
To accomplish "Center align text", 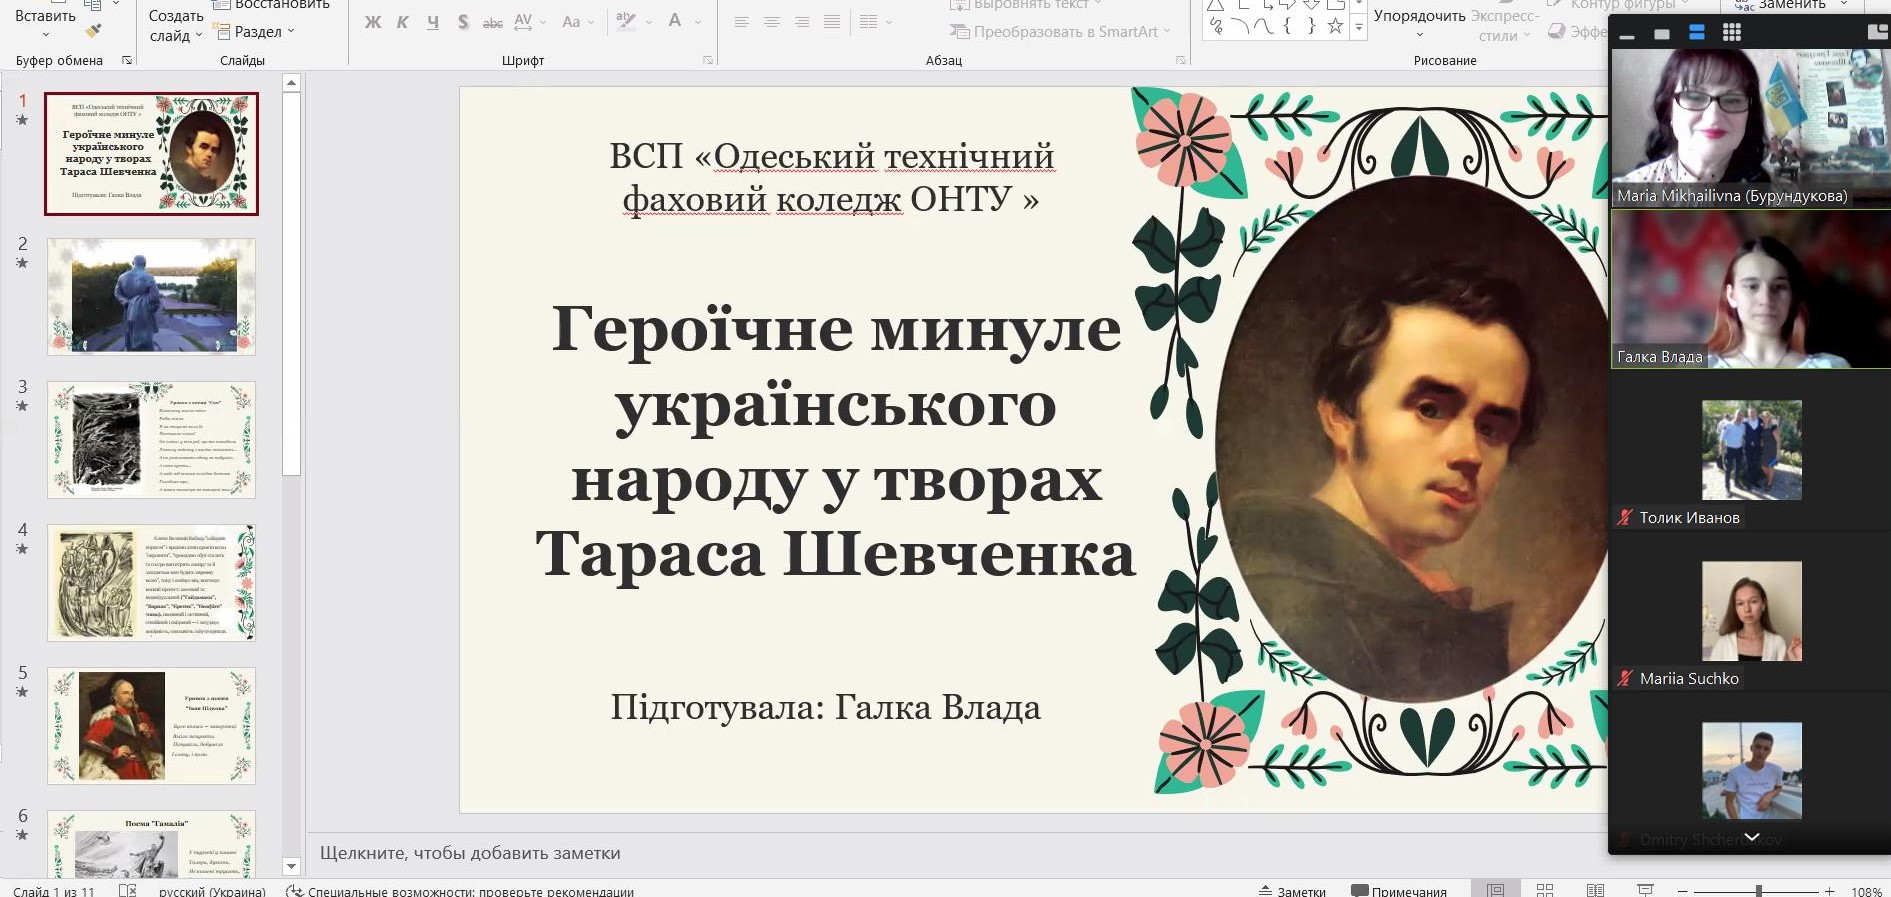I will tap(772, 22).
